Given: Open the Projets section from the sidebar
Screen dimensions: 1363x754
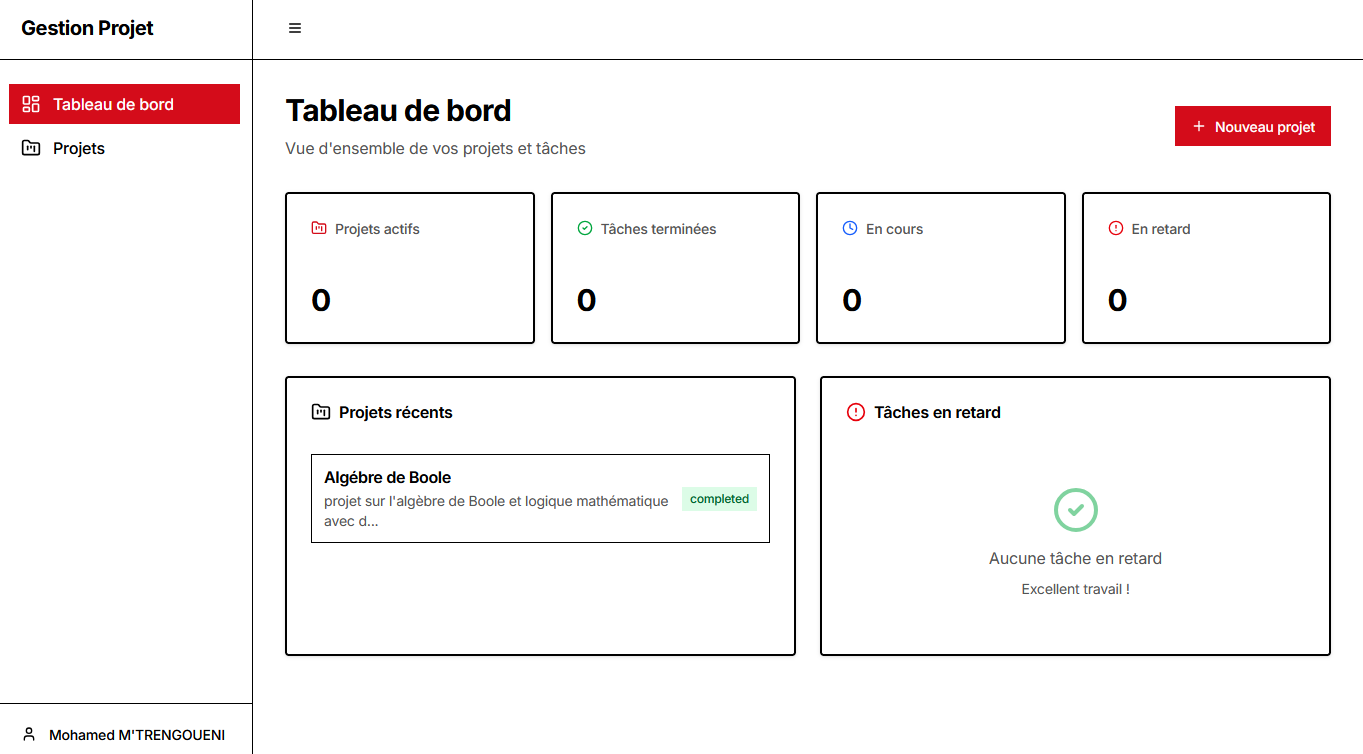Looking at the screenshot, I should (x=79, y=147).
